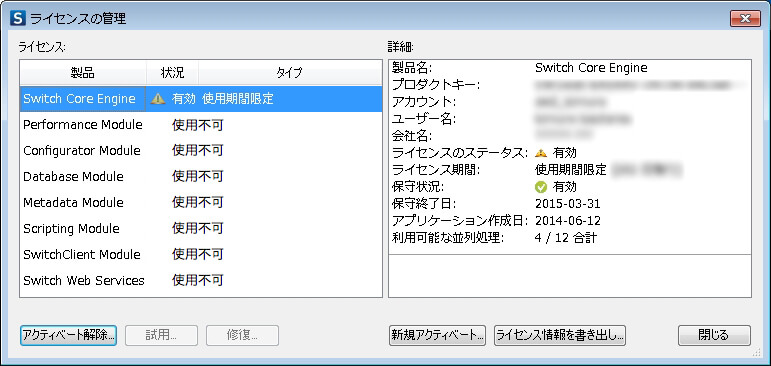Click warning icon beside ライセンスのステータス
Screen dimensions: 771x366
[541, 152]
